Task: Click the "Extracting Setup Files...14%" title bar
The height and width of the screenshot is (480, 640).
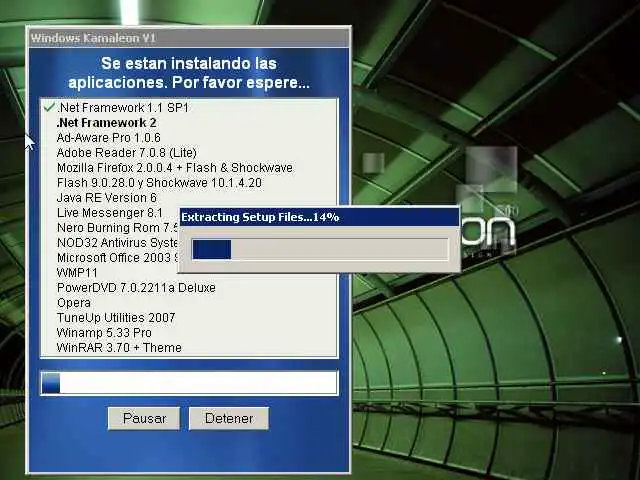Action: tap(319, 217)
